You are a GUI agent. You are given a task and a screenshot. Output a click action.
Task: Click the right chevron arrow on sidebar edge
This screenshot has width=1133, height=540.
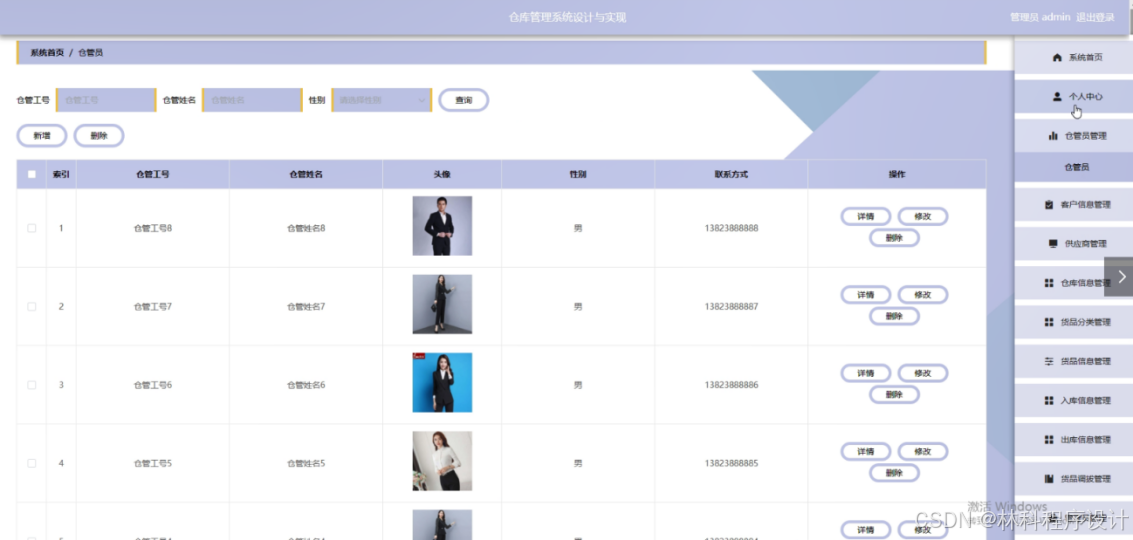[x=1121, y=276]
